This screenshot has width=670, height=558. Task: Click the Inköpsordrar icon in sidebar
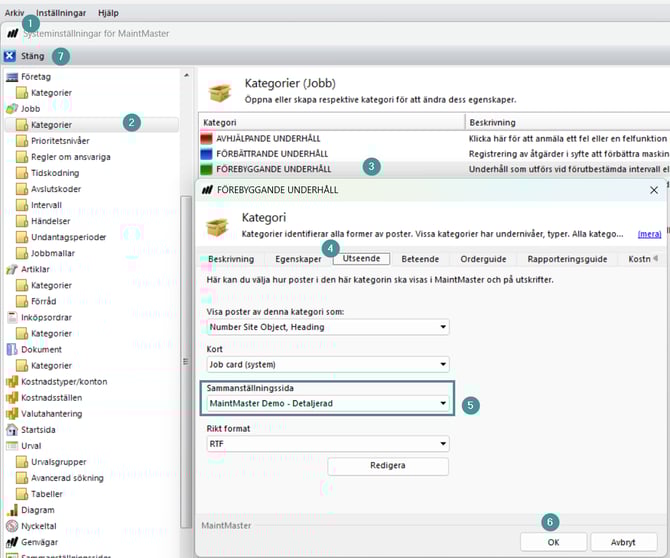point(12,317)
